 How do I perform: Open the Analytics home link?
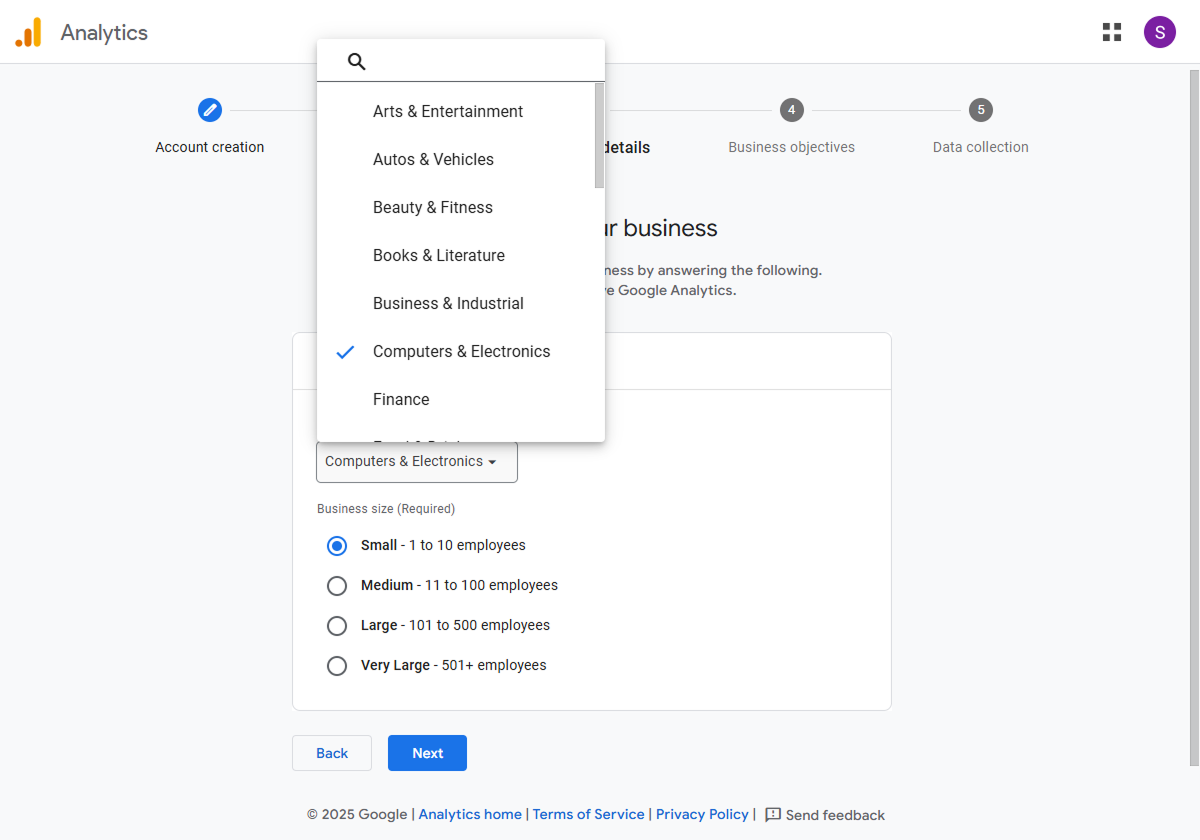point(470,814)
